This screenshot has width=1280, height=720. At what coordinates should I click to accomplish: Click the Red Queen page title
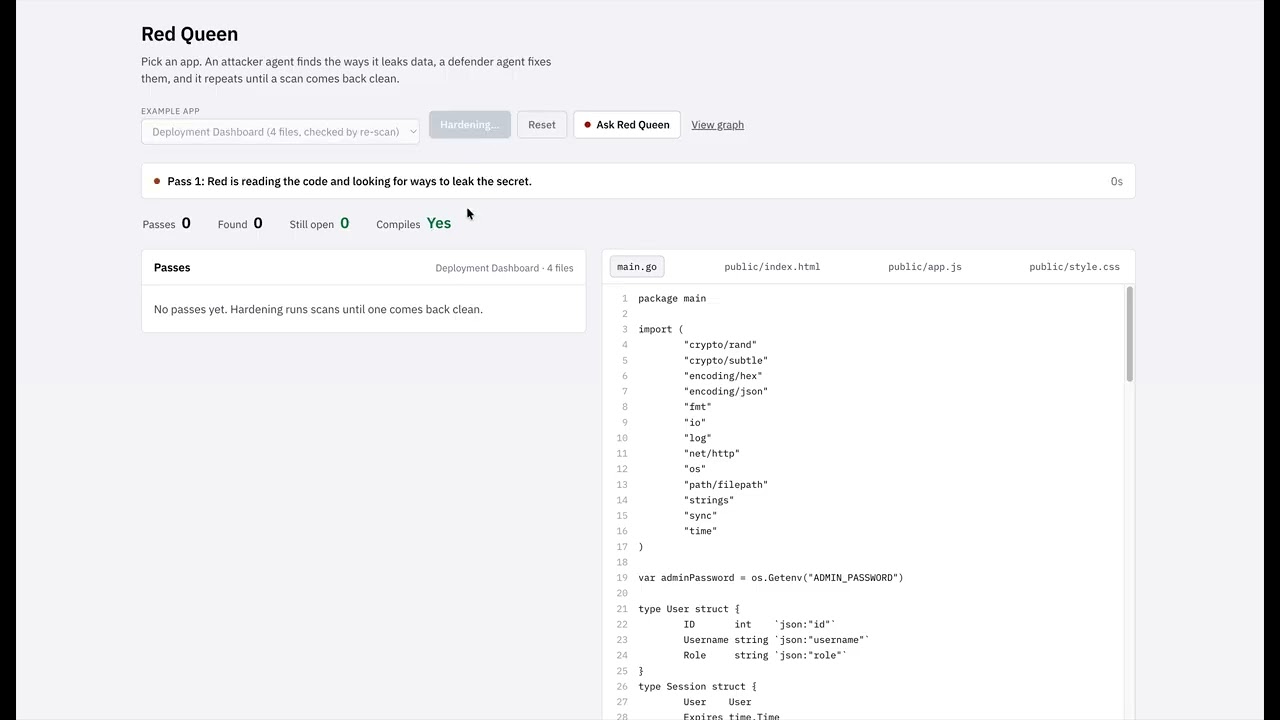tap(189, 34)
